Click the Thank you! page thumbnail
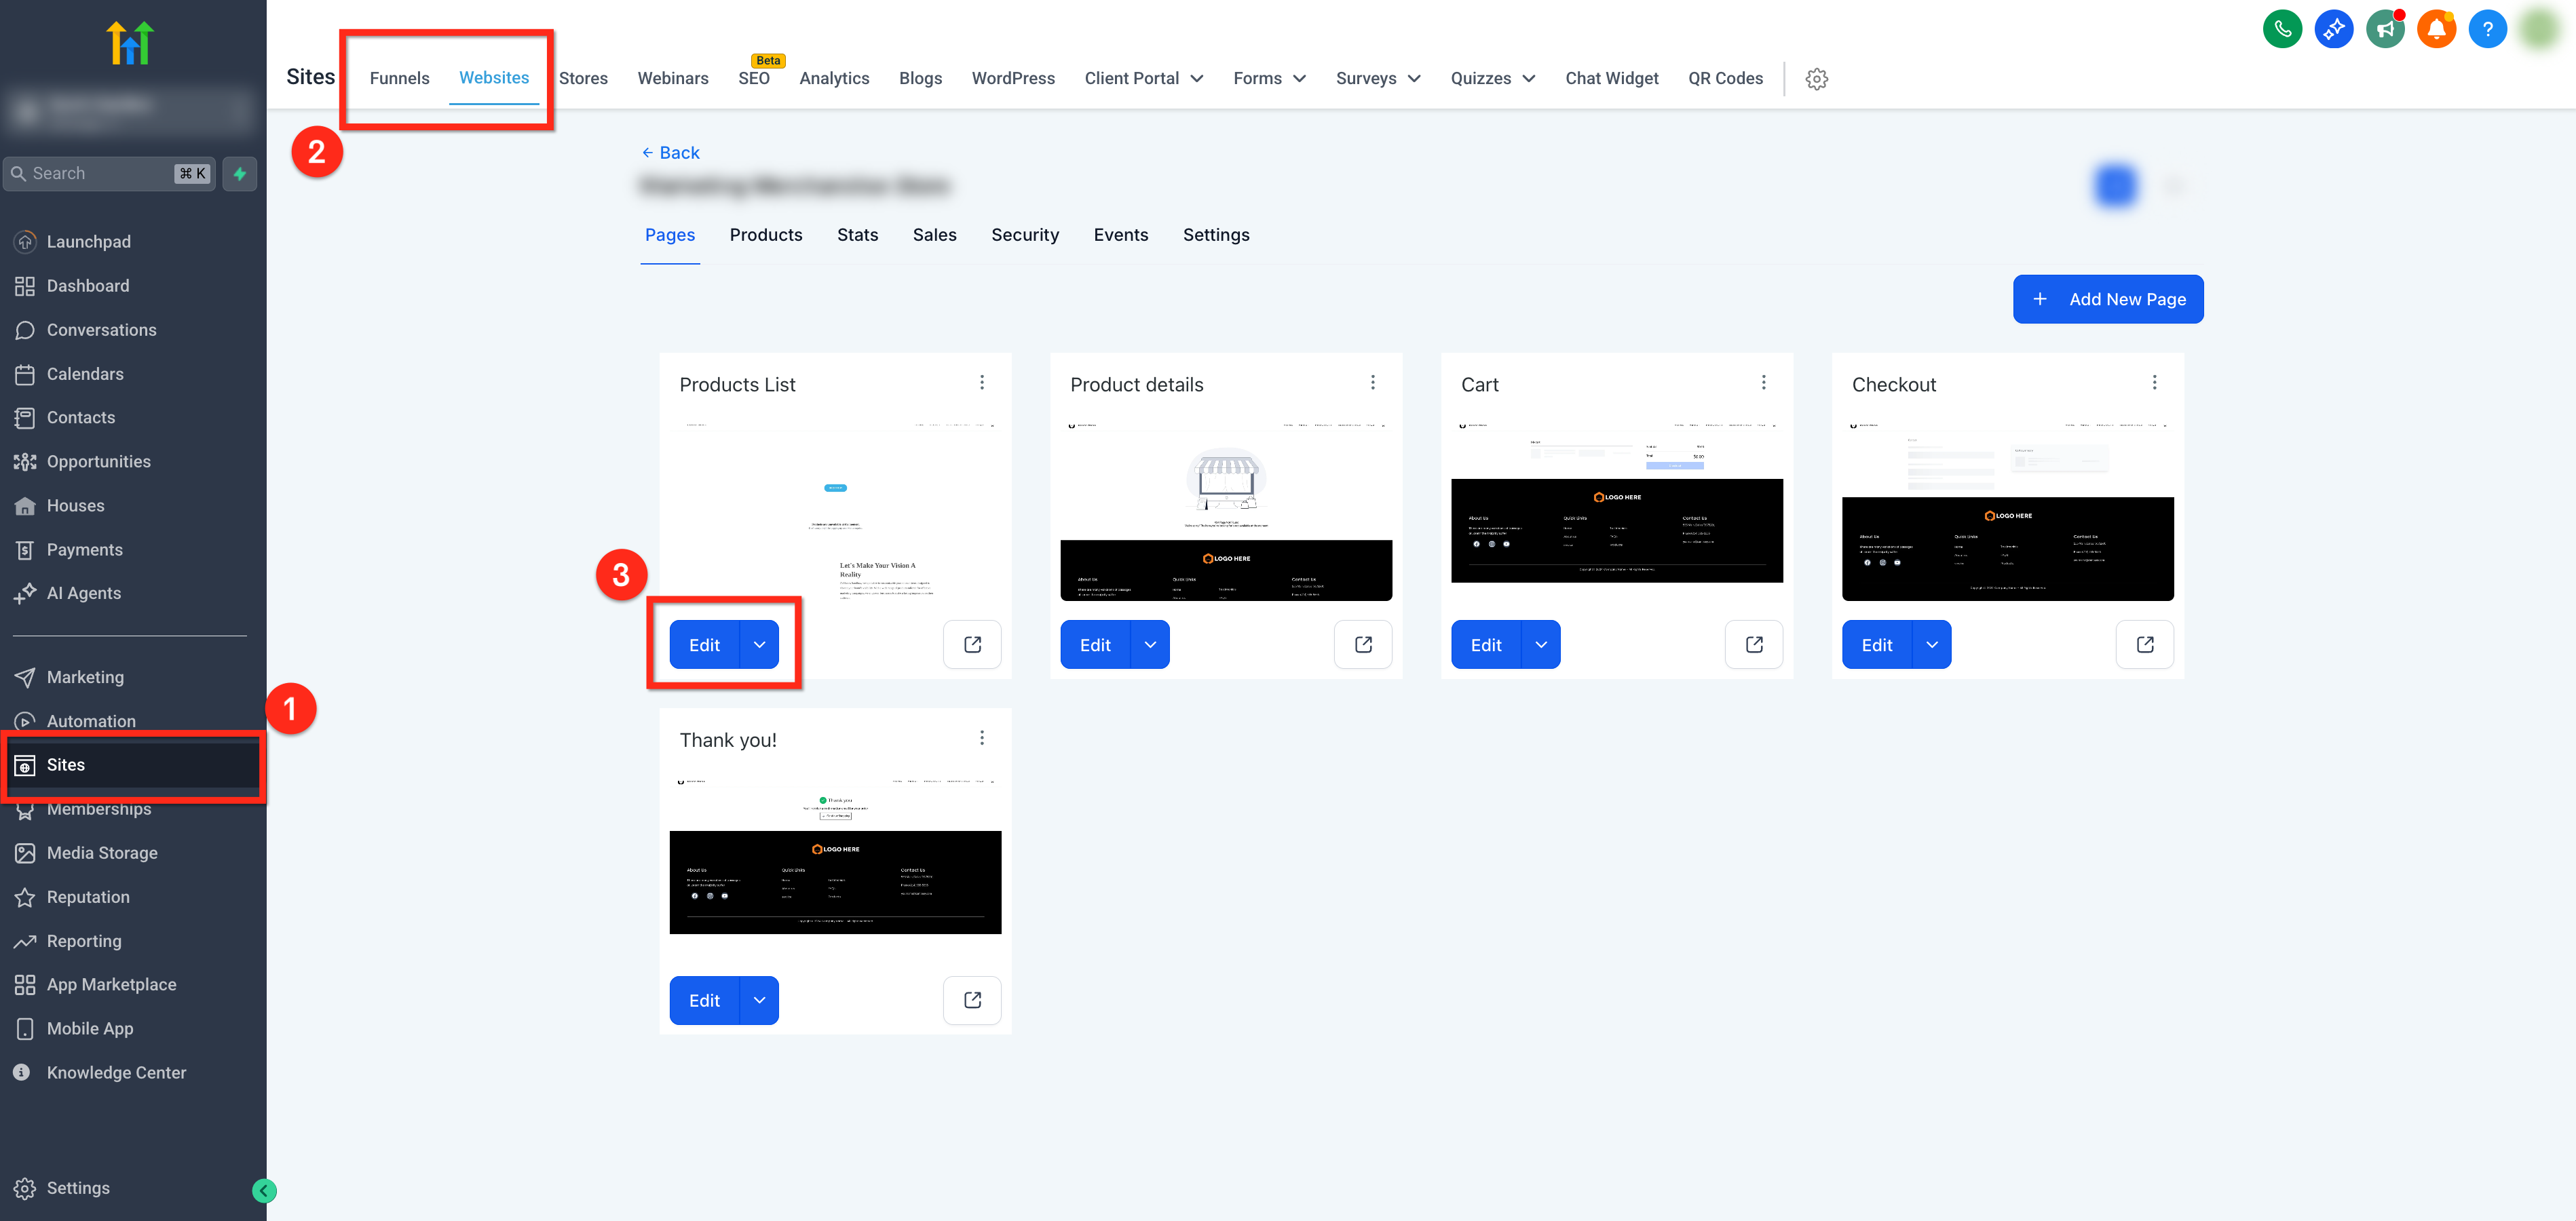This screenshot has height=1221, width=2576. (835, 855)
